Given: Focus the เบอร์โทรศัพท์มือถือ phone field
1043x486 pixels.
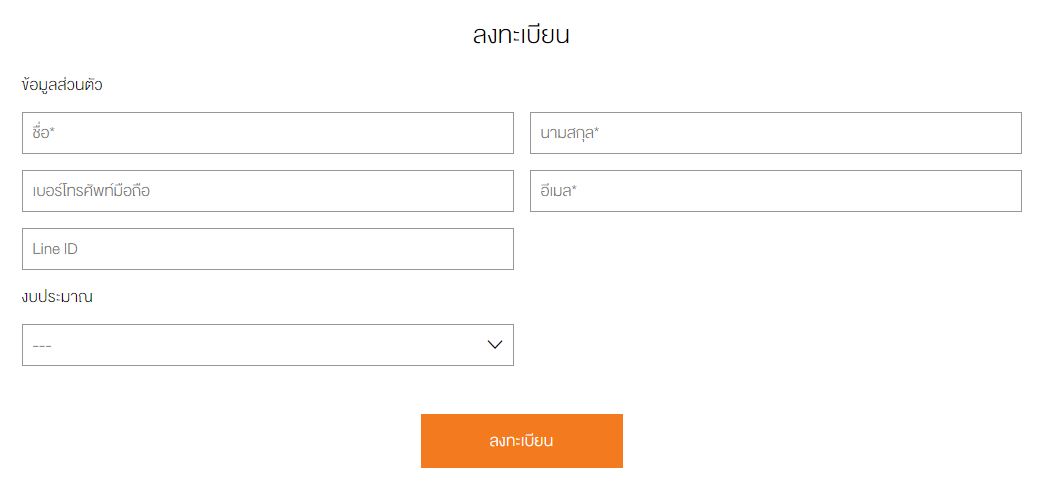Looking at the screenshot, I should coord(267,191).
